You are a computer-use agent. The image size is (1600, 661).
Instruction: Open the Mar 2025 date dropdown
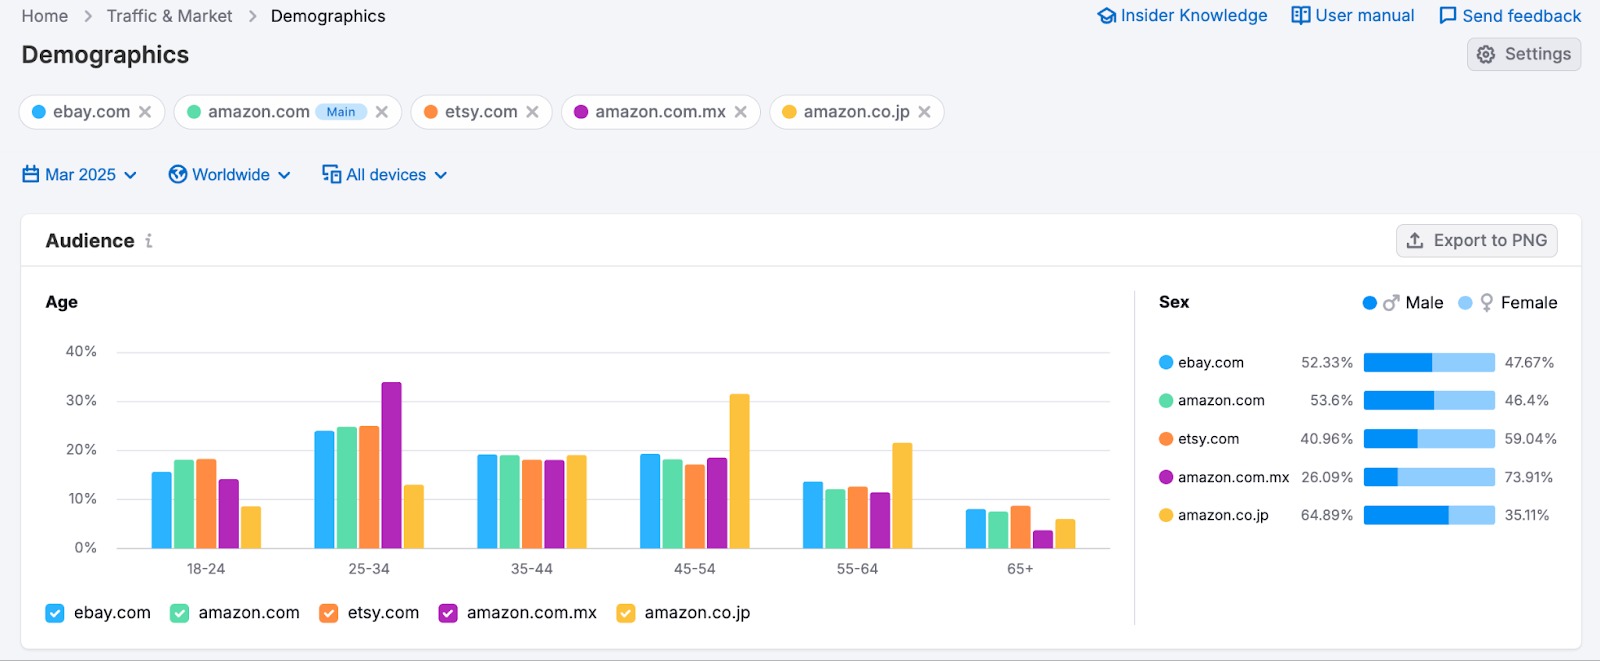click(80, 175)
